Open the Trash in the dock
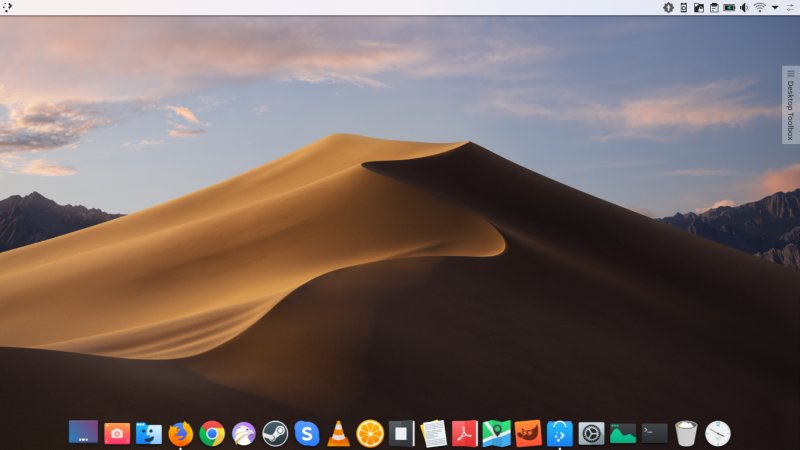800x450 pixels. [x=686, y=434]
